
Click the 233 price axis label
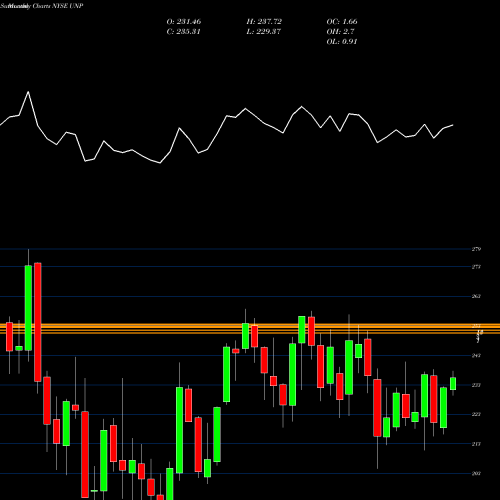pos(476,385)
